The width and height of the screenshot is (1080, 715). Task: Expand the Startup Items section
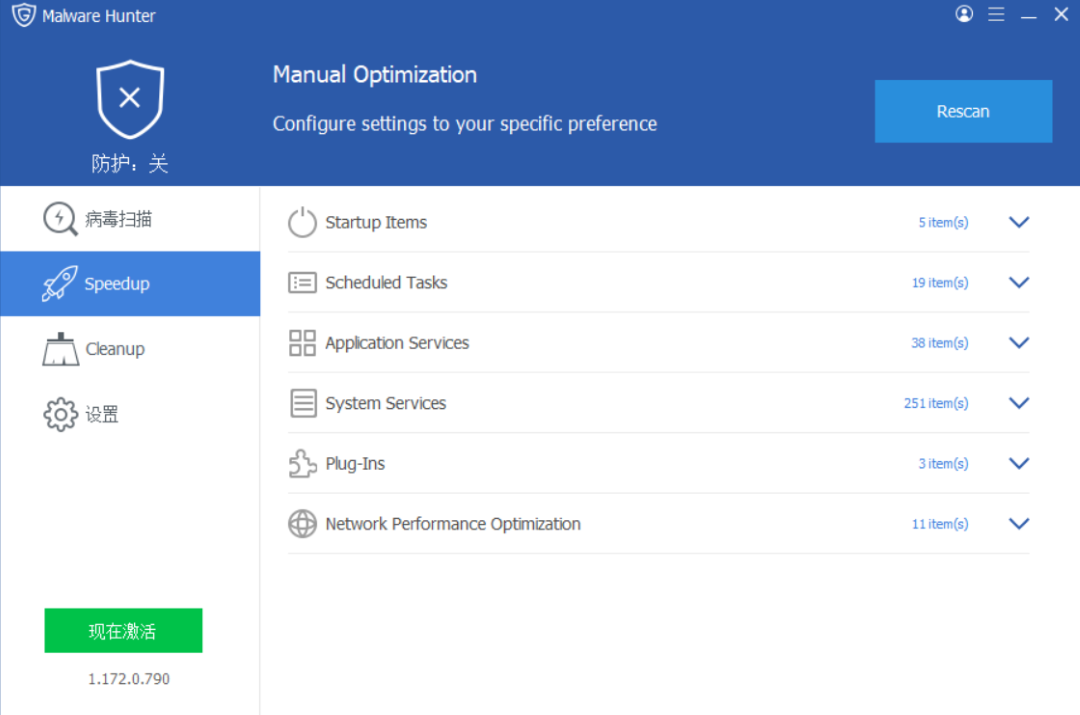(1018, 222)
